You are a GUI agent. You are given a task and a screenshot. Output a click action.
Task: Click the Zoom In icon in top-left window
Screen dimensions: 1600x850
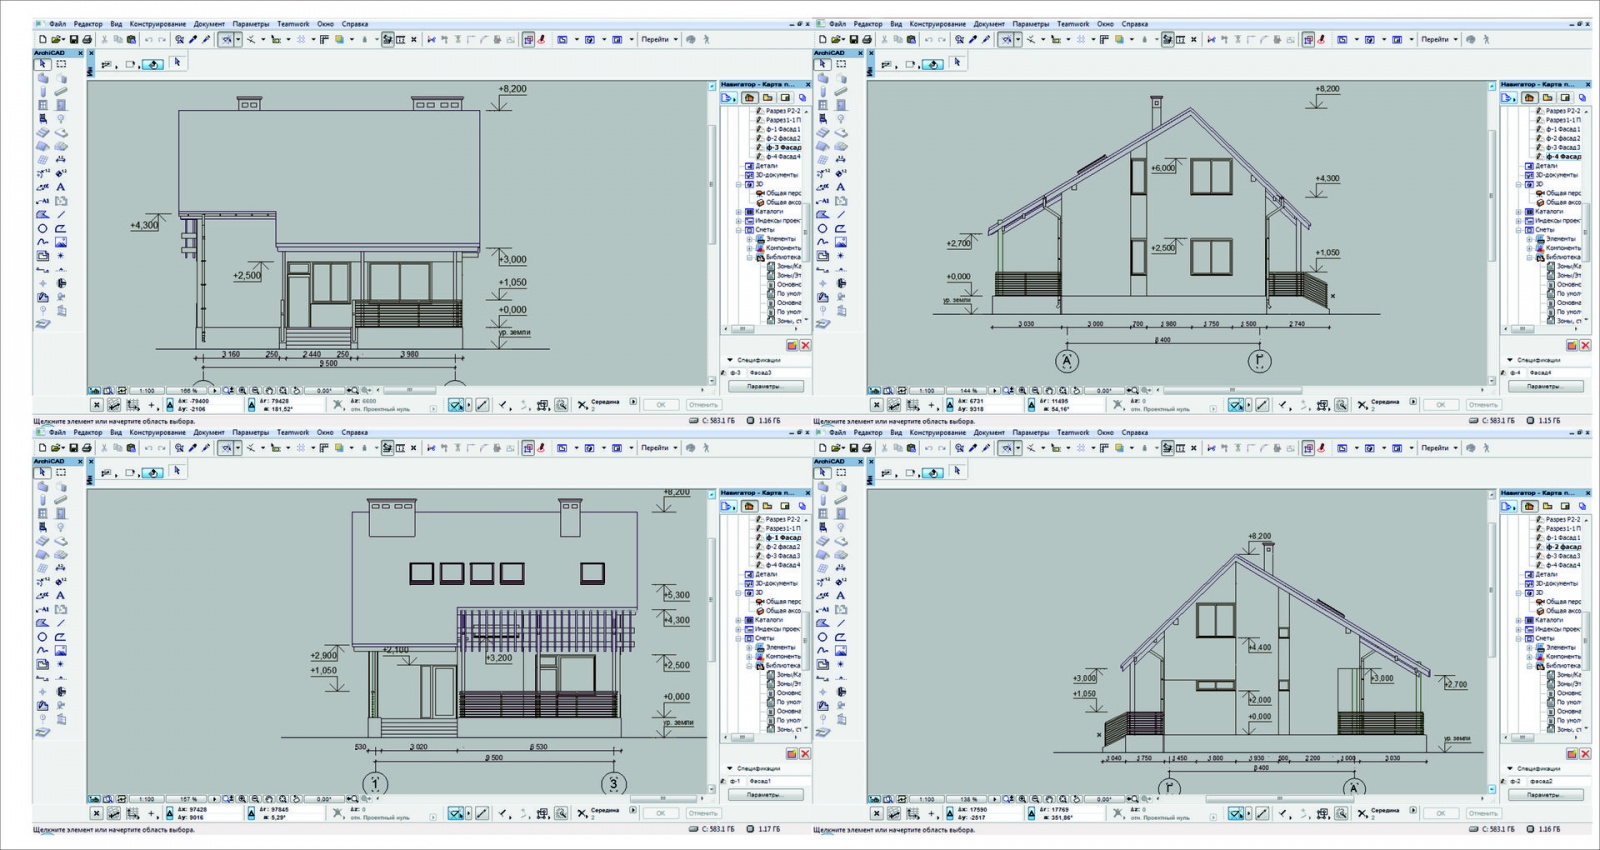coord(243,390)
